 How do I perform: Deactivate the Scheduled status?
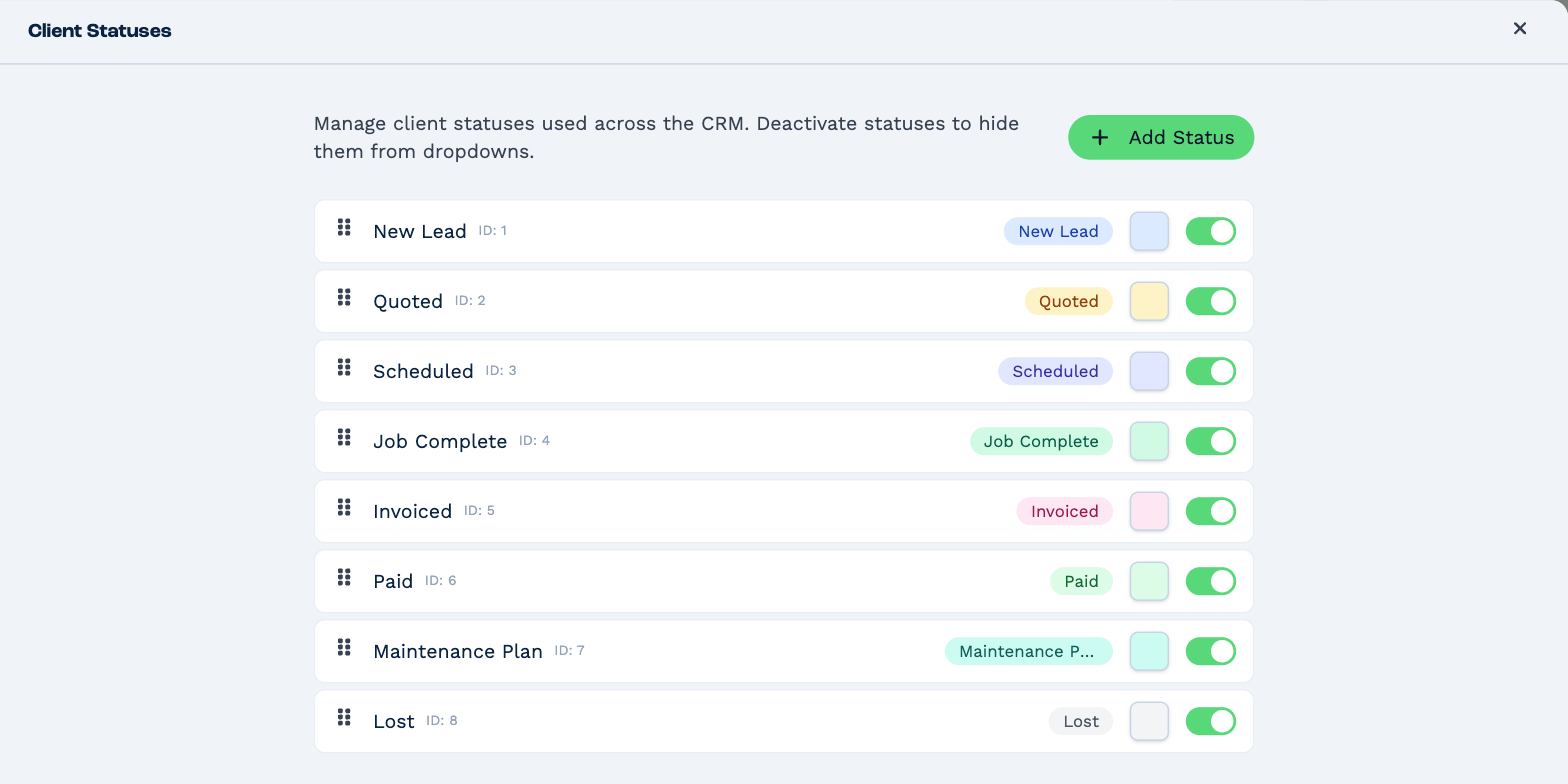click(x=1211, y=371)
